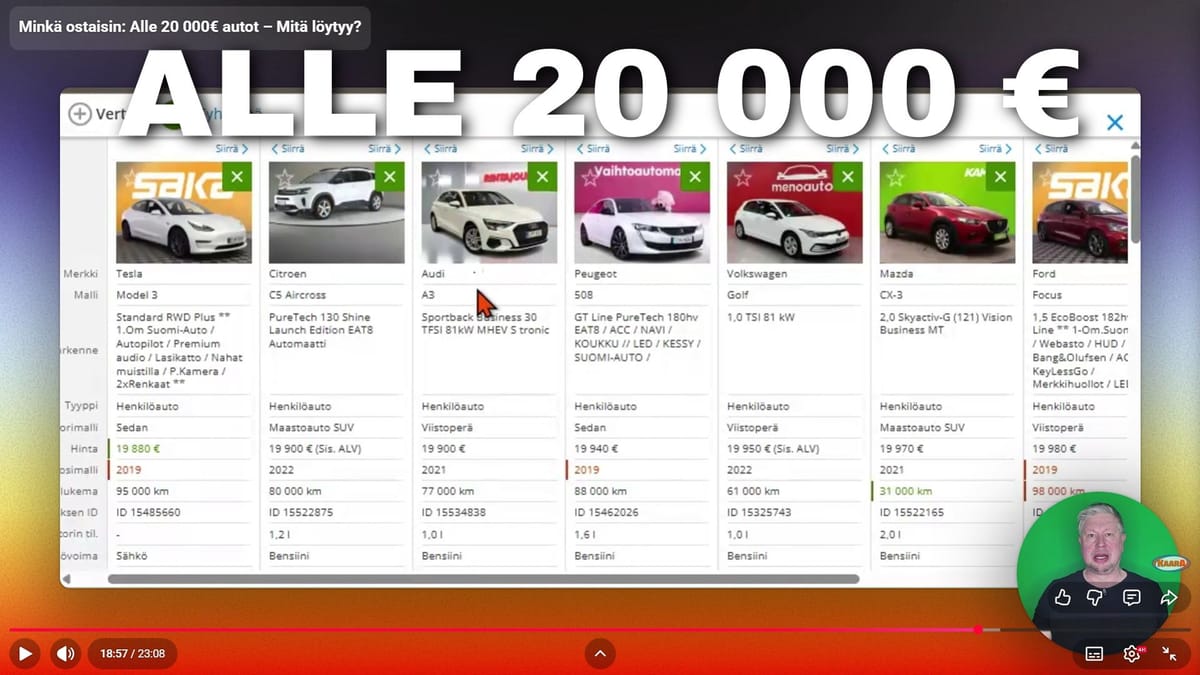The width and height of the screenshot is (1200, 675).
Task: Open the video title link about 20 000€ cars
Action: 190,29
